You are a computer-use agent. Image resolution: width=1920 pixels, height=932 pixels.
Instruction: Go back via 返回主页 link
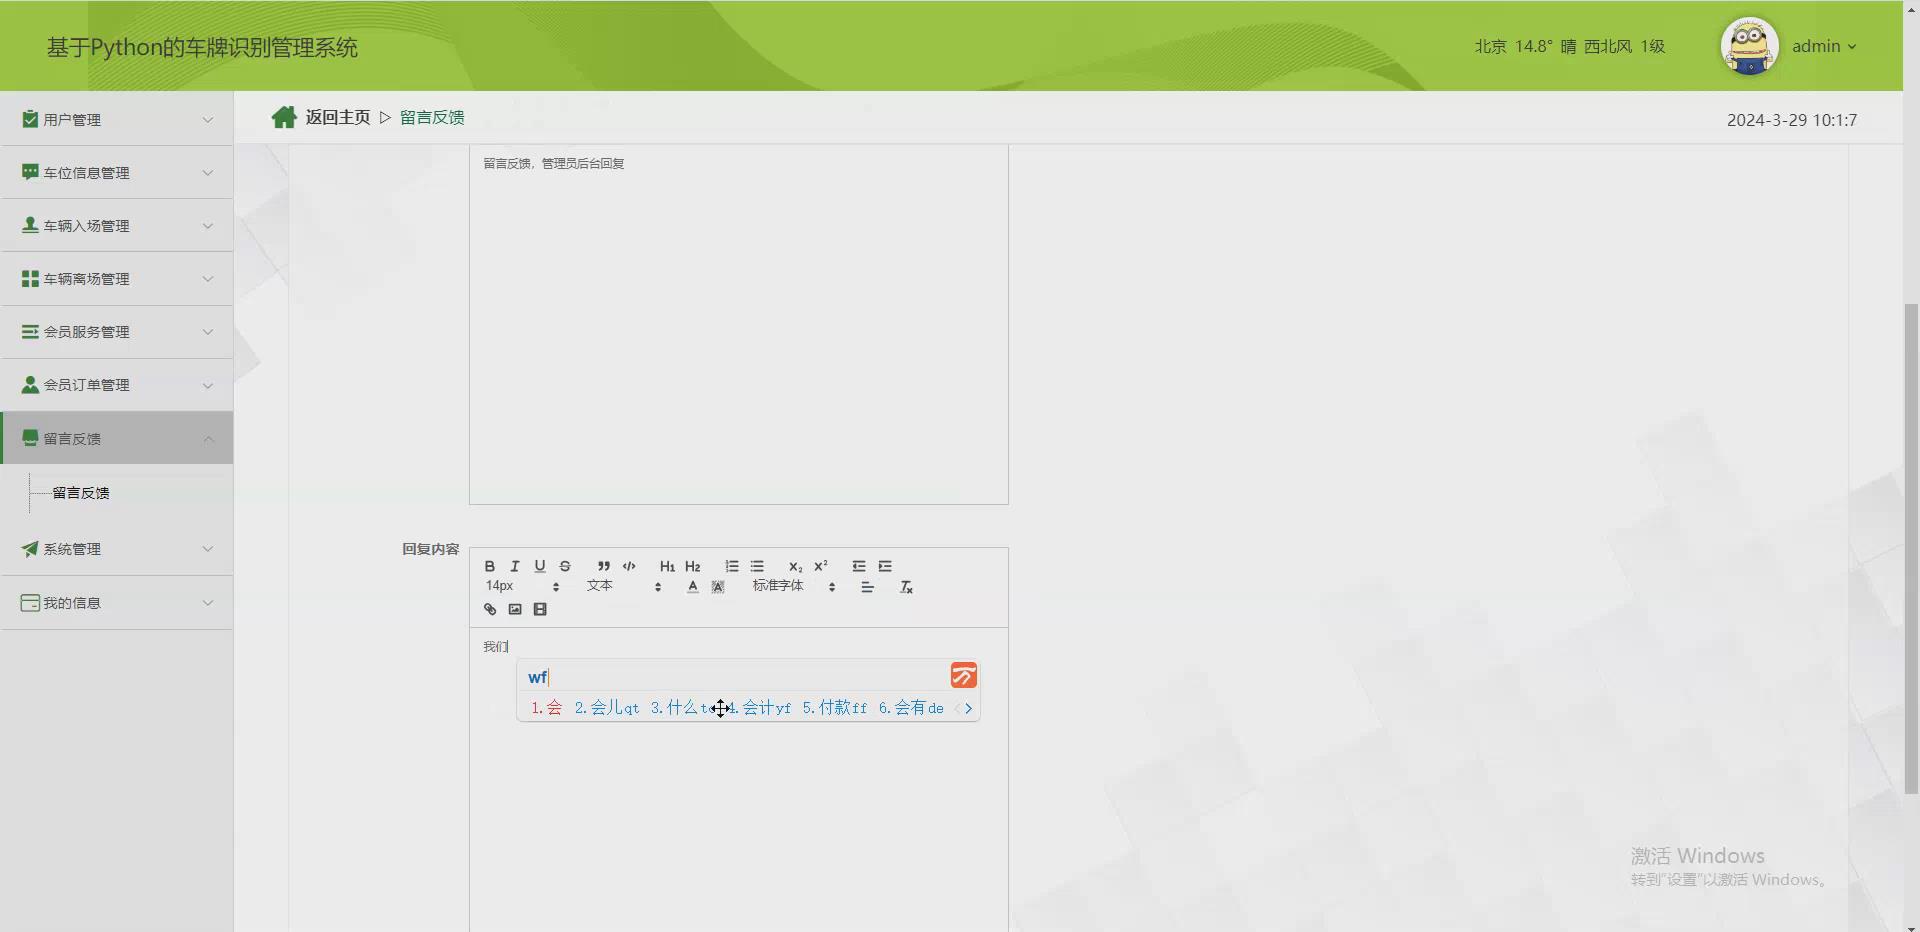tap(338, 117)
